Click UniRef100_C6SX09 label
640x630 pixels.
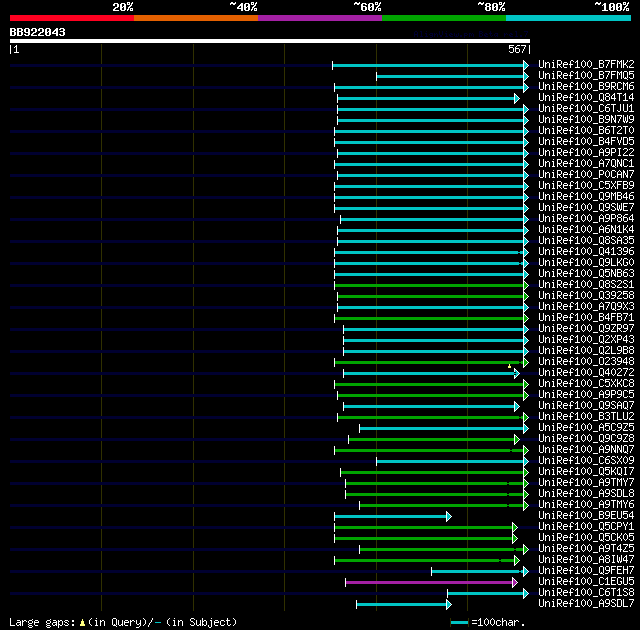pos(586,461)
